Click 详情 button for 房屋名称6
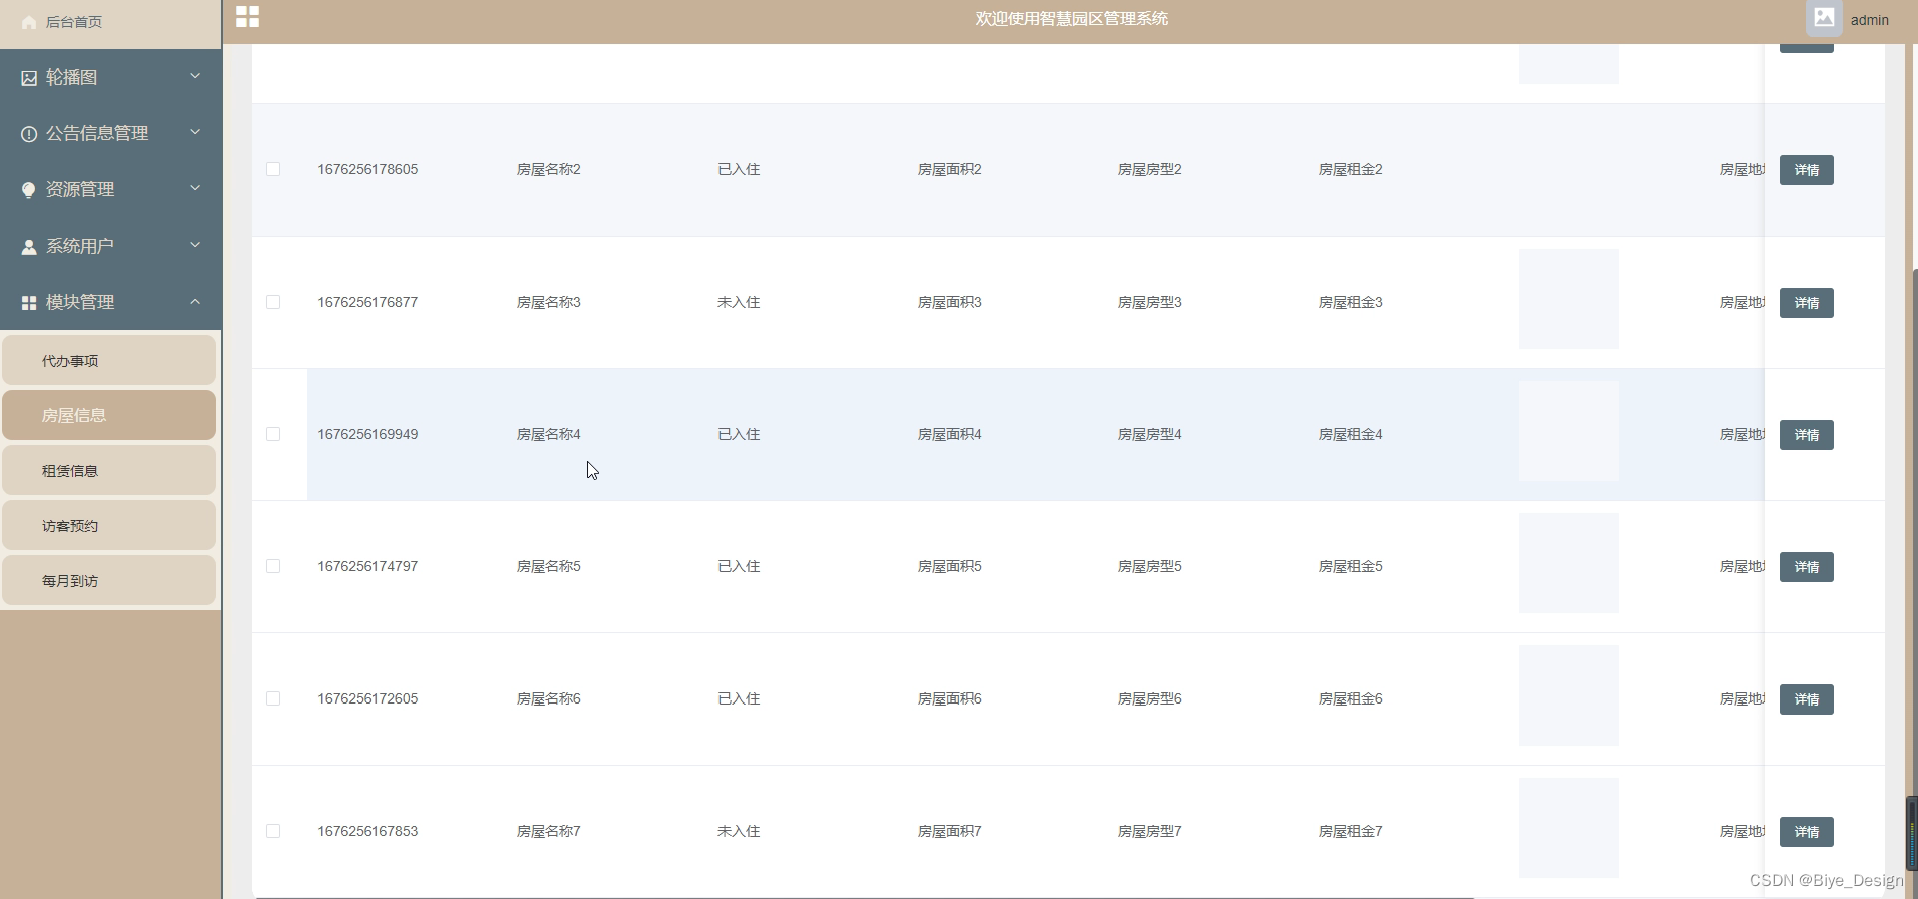 pyautogui.click(x=1806, y=699)
